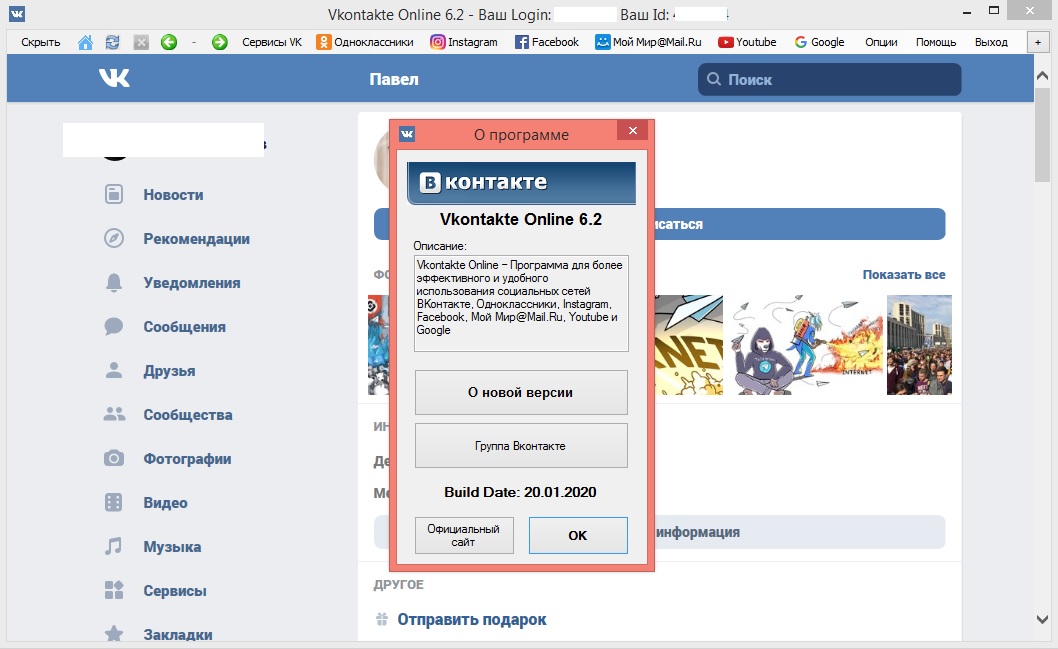Open Facebook from the toolbar
Image resolution: width=1058 pixels, height=649 pixels.
click(x=547, y=42)
